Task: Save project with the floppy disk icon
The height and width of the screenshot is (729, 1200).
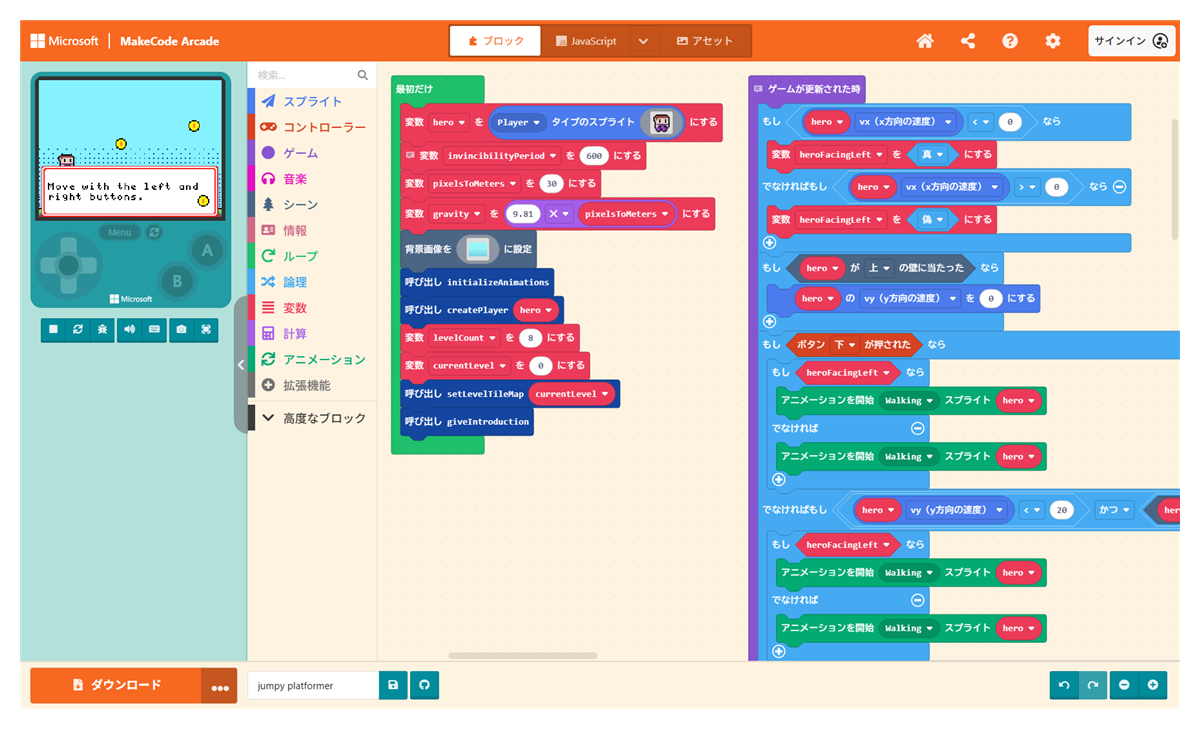Action: click(x=393, y=685)
